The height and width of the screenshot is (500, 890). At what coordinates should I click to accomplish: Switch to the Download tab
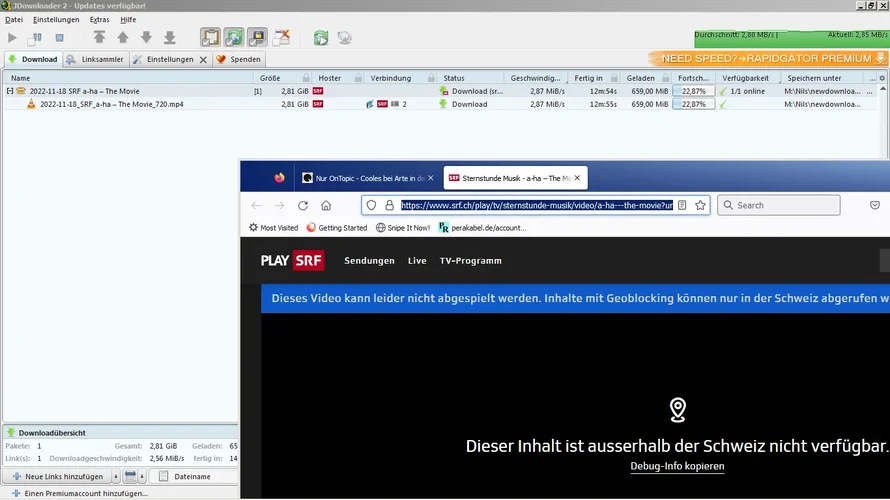(33, 59)
